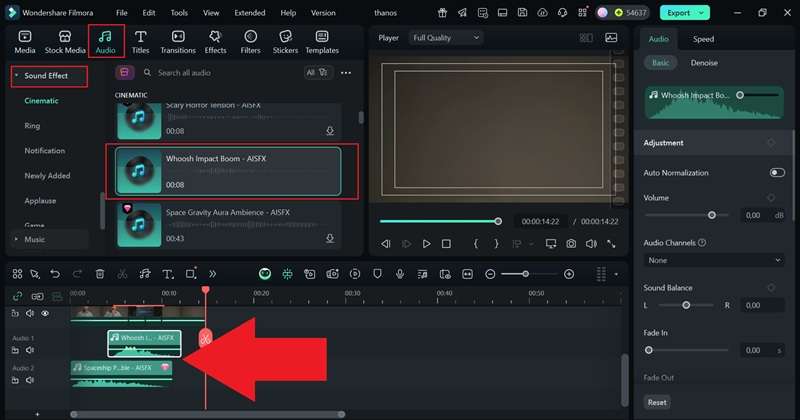Take a snapshot with camera icon
800x420 pixels.
(571, 244)
